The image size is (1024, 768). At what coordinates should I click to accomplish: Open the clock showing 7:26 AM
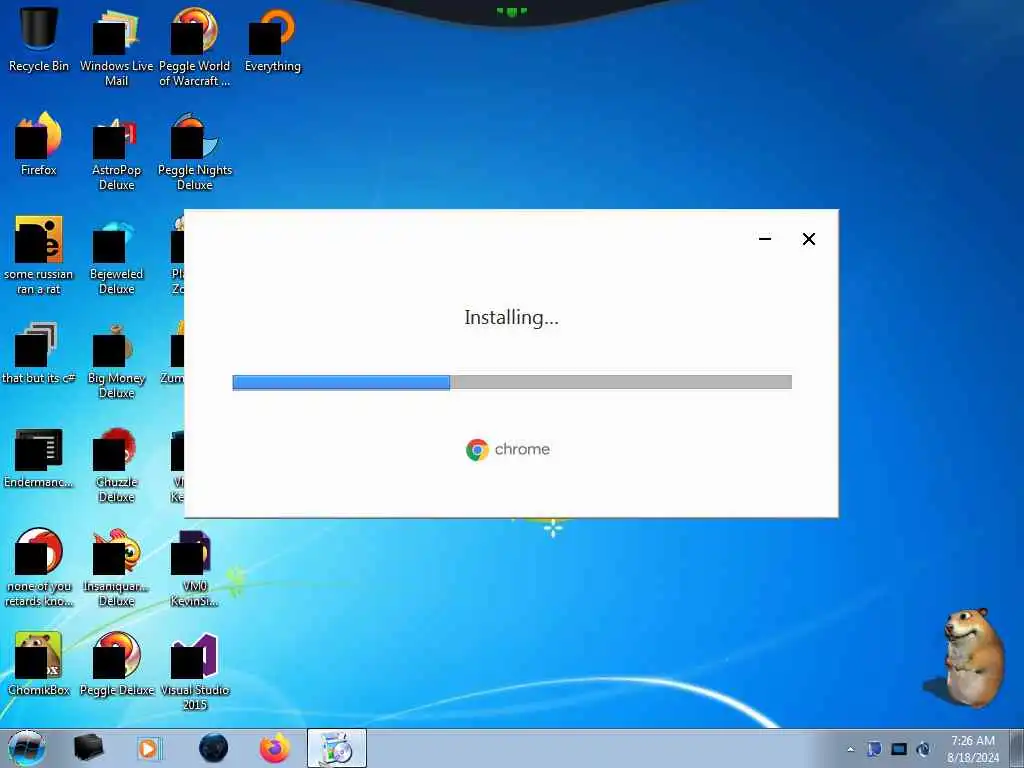[973, 748]
